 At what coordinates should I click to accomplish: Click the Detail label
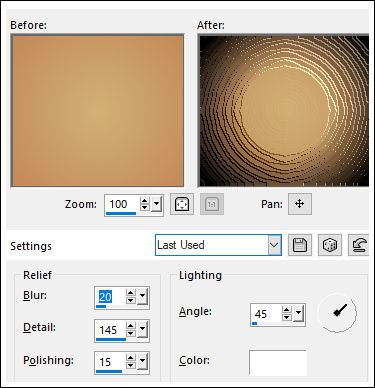tap(39, 328)
